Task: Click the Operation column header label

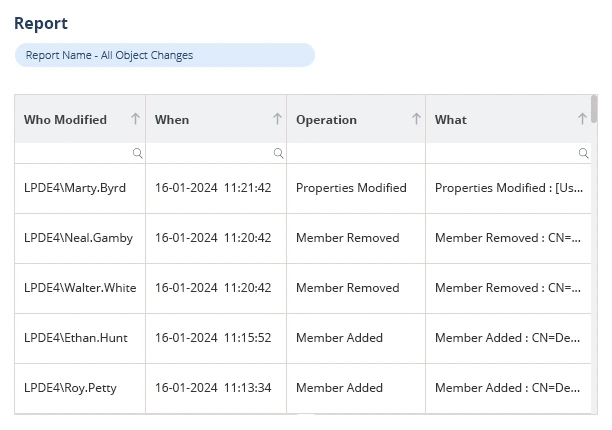Action: (x=326, y=120)
